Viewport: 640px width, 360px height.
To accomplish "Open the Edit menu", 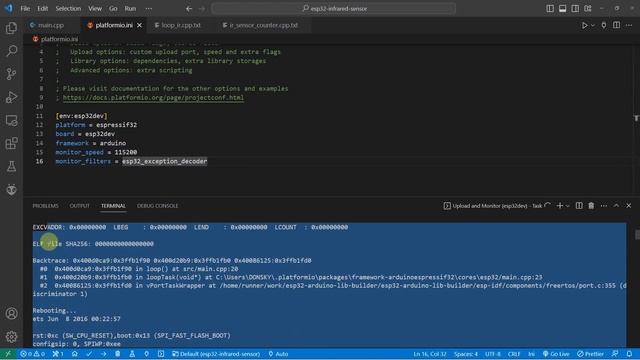I will point(42,9).
